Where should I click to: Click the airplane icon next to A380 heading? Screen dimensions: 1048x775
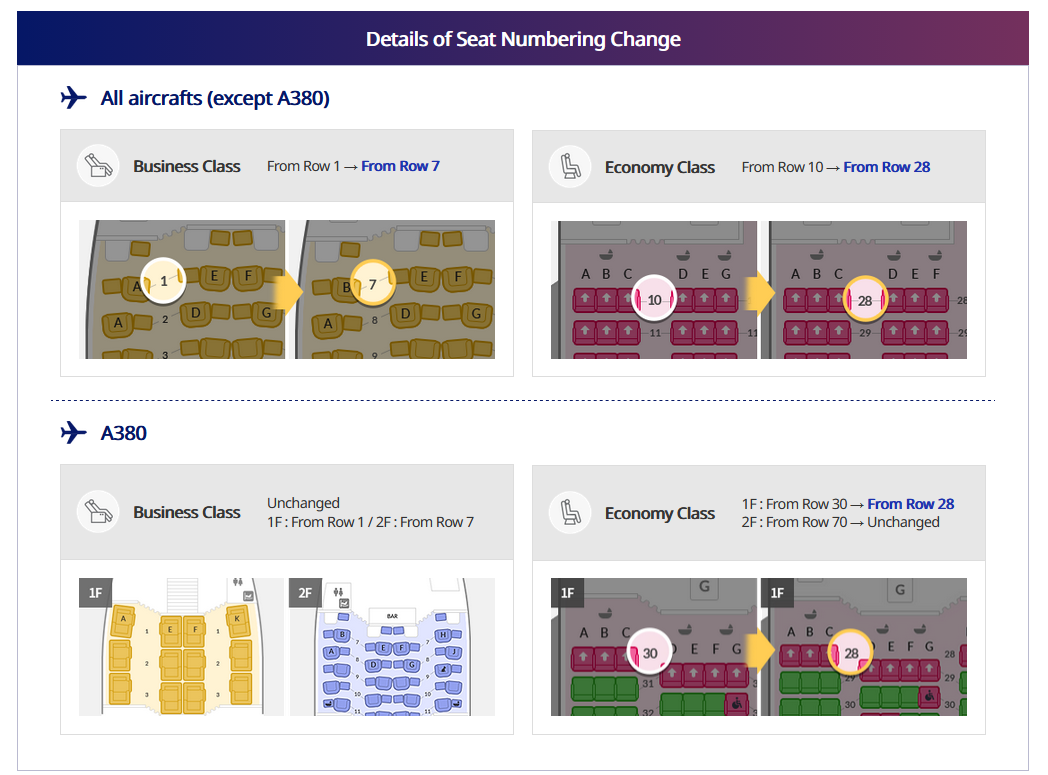[74, 433]
